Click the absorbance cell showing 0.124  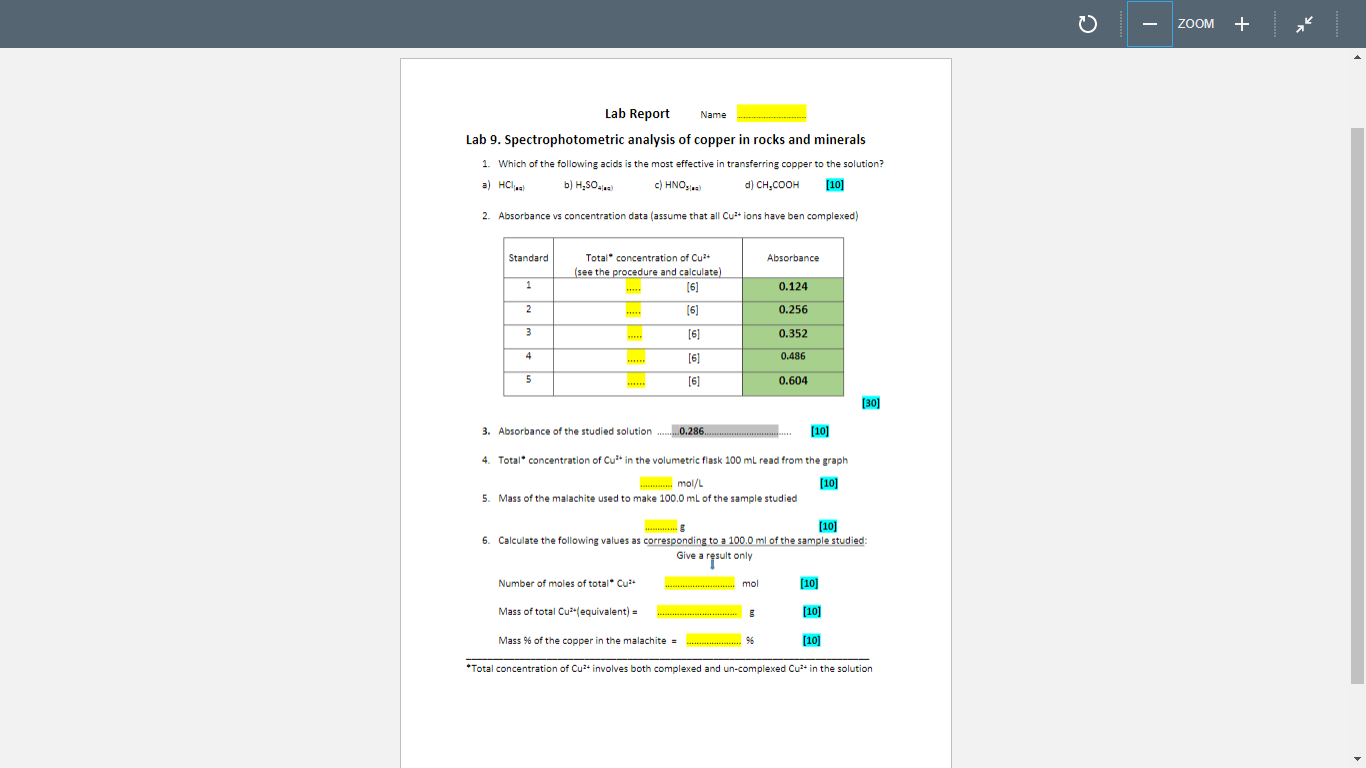click(x=792, y=288)
